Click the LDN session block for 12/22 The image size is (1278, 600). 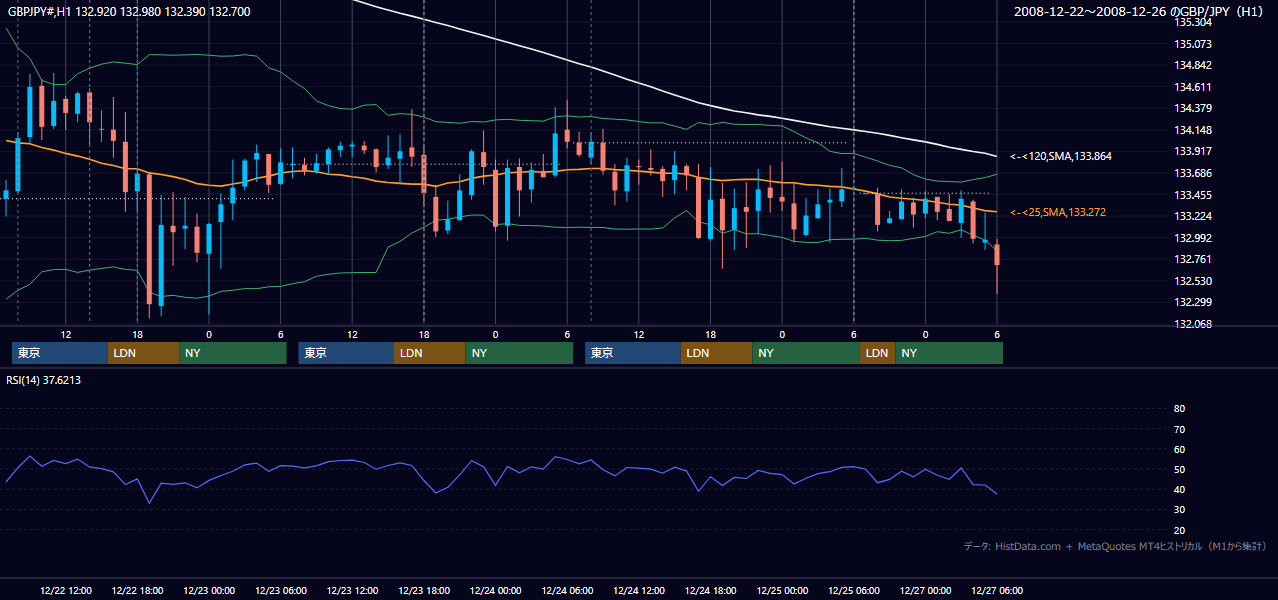(143, 353)
